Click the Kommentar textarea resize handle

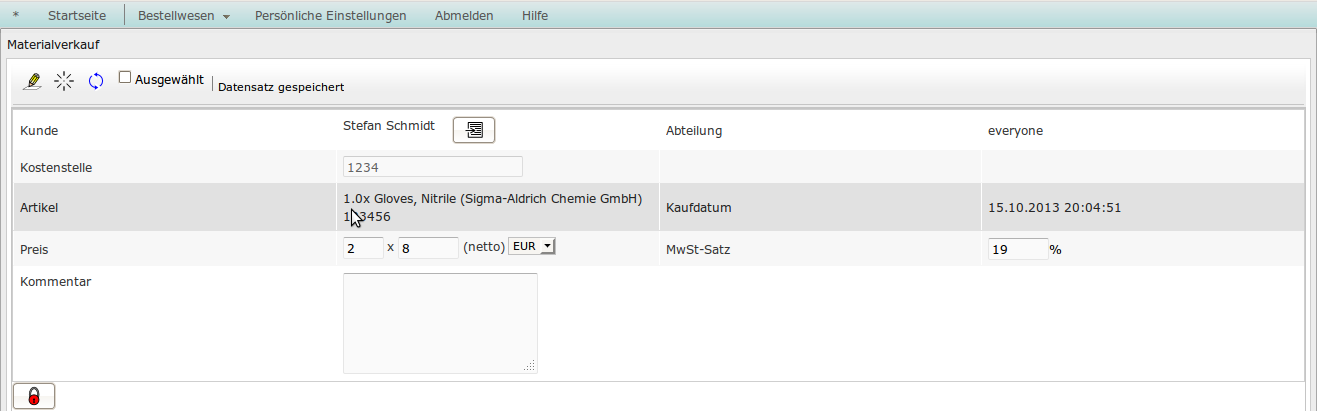530,366
